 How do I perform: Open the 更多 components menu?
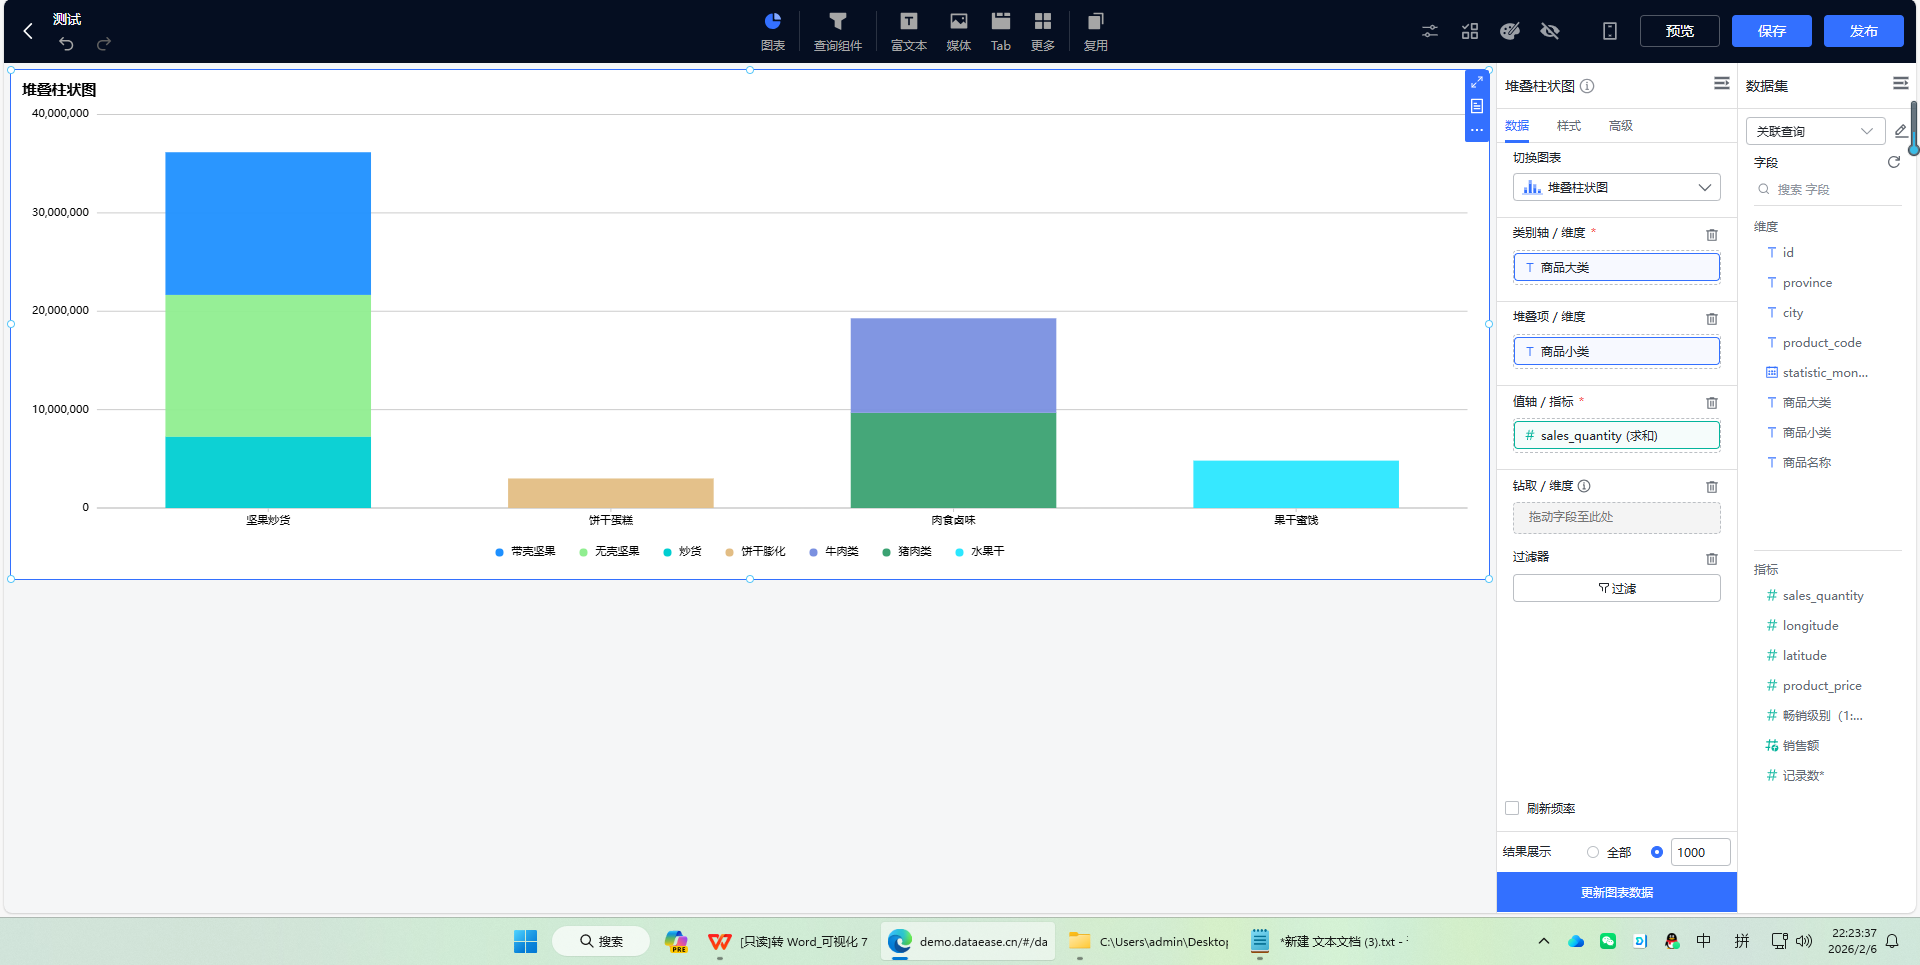[1043, 31]
